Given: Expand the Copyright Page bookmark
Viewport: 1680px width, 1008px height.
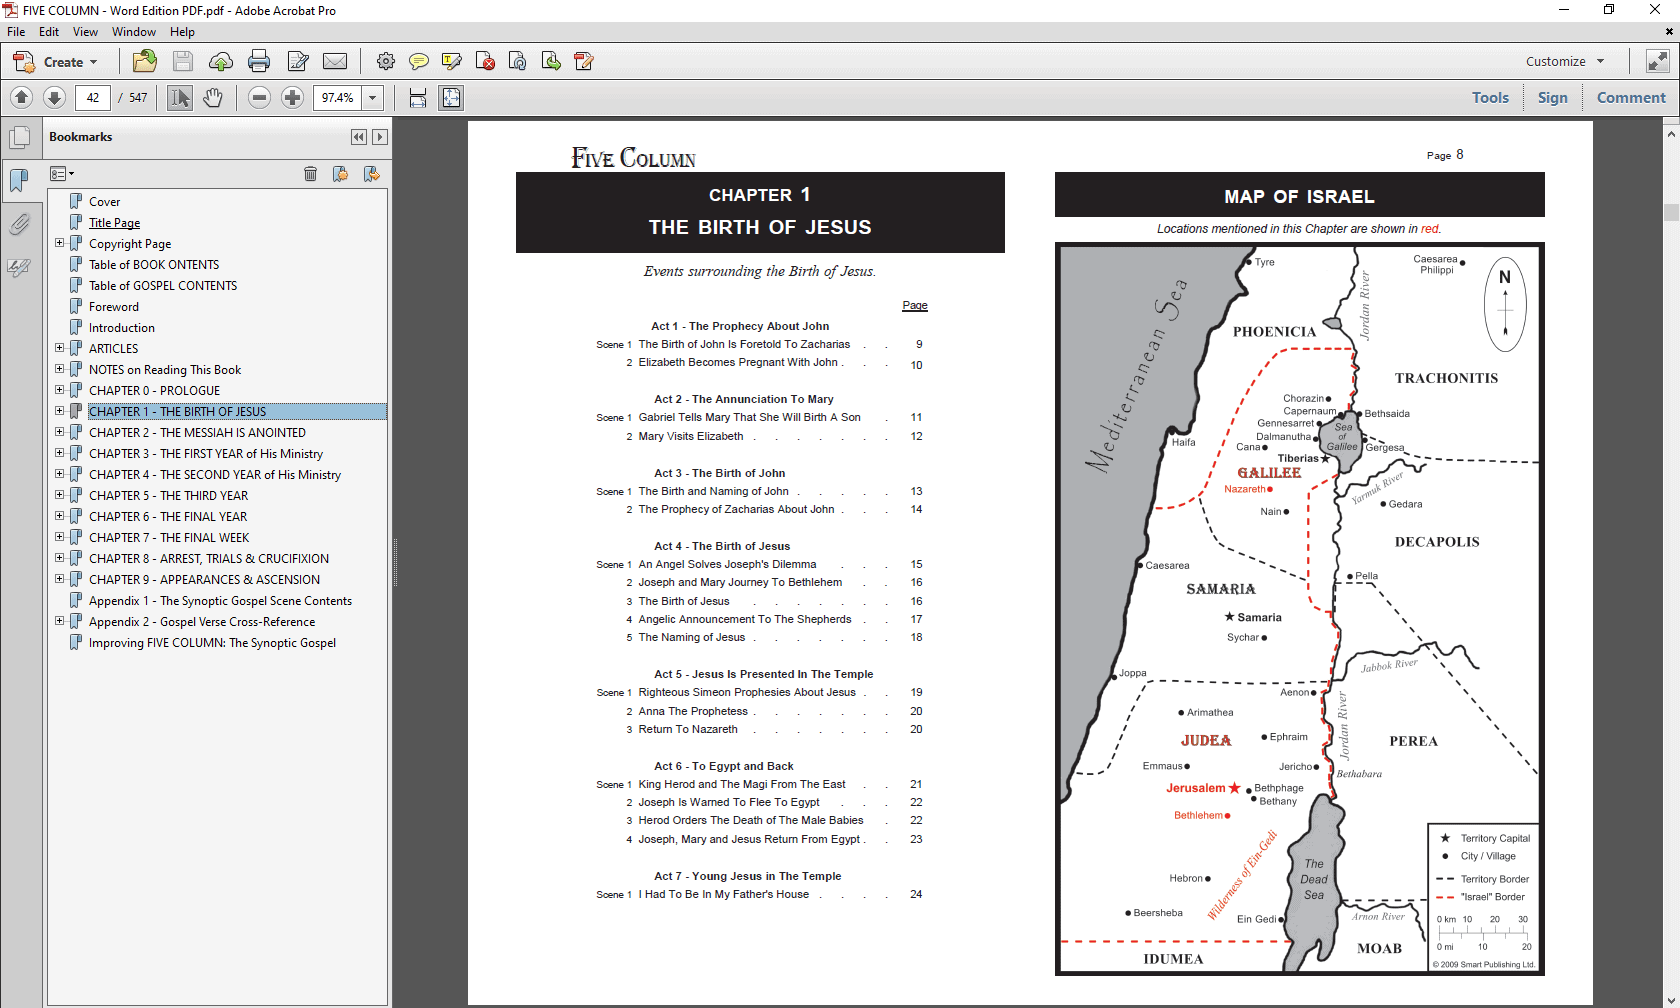Looking at the screenshot, I should click(59, 243).
